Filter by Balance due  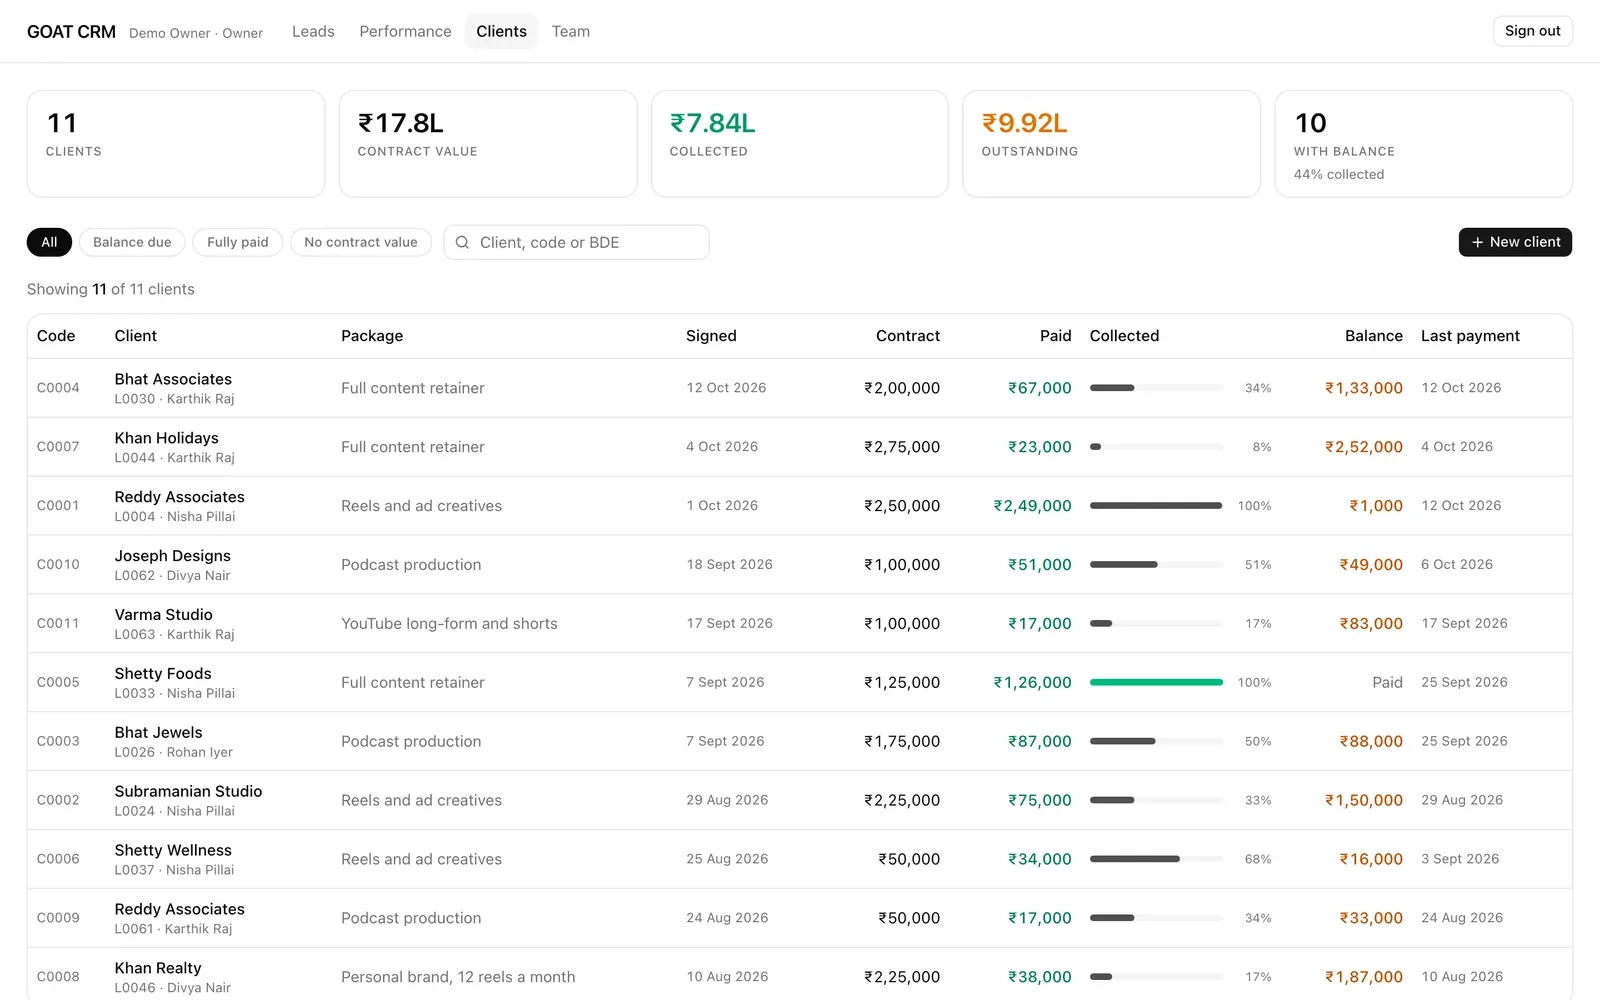pyautogui.click(x=132, y=242)
